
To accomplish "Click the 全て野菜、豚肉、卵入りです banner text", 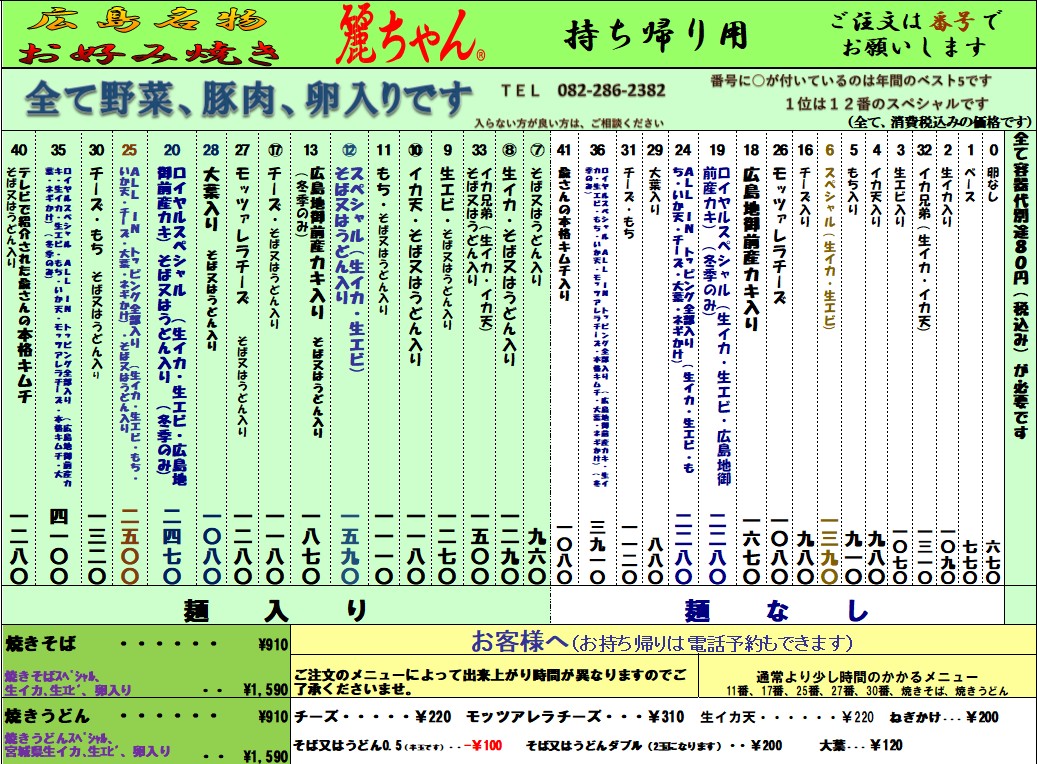I will point(249,99).
